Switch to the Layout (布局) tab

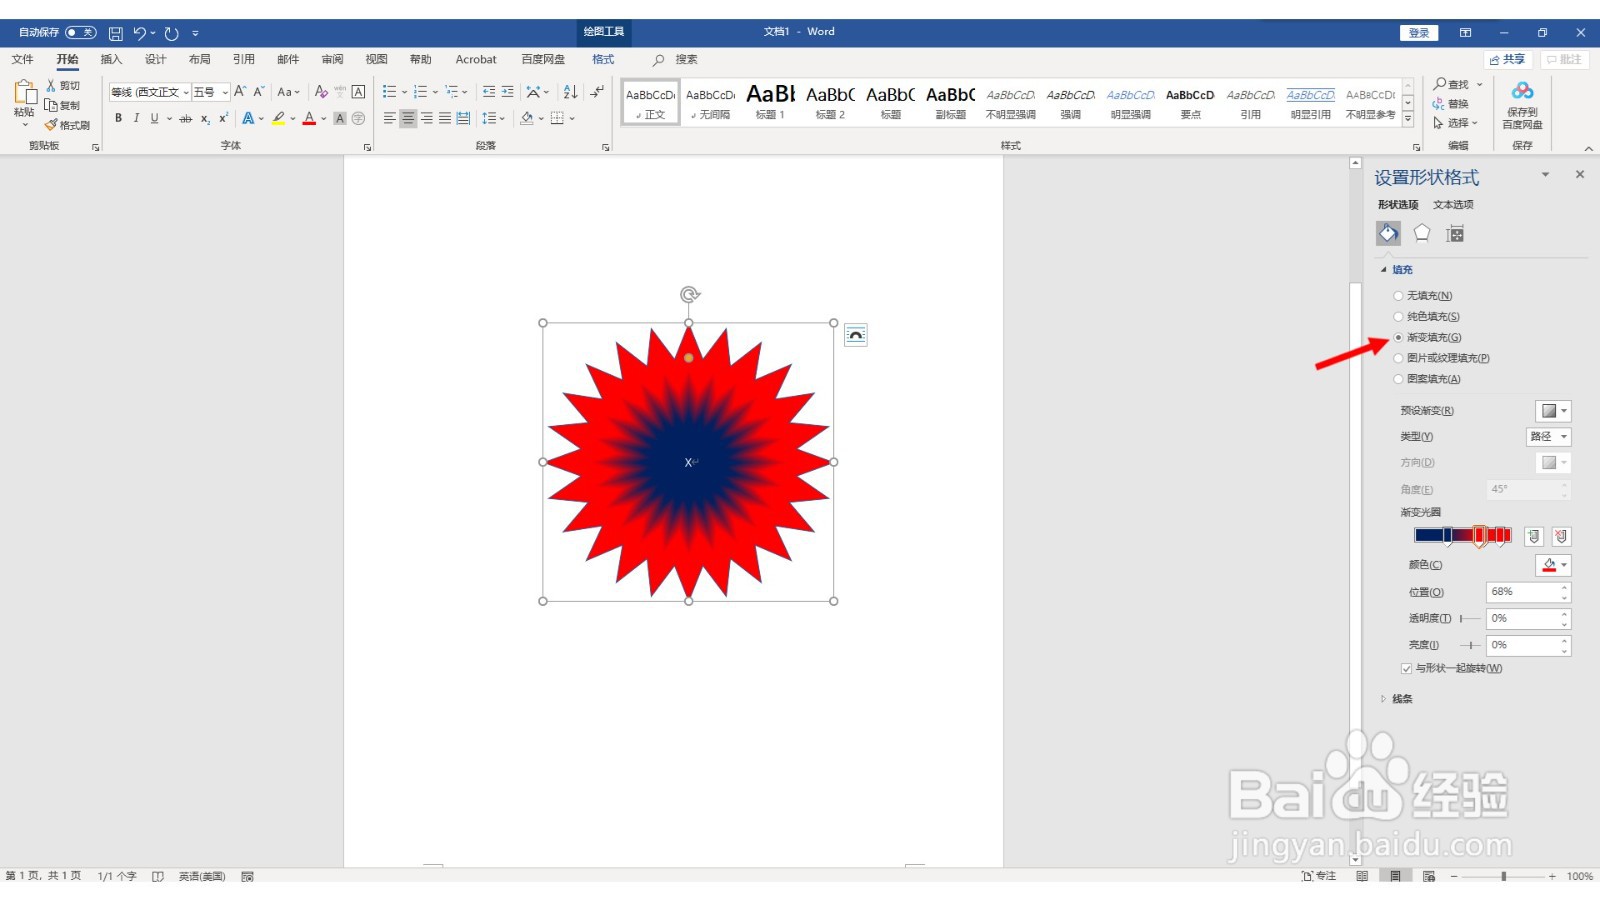[x=199, y=60]
